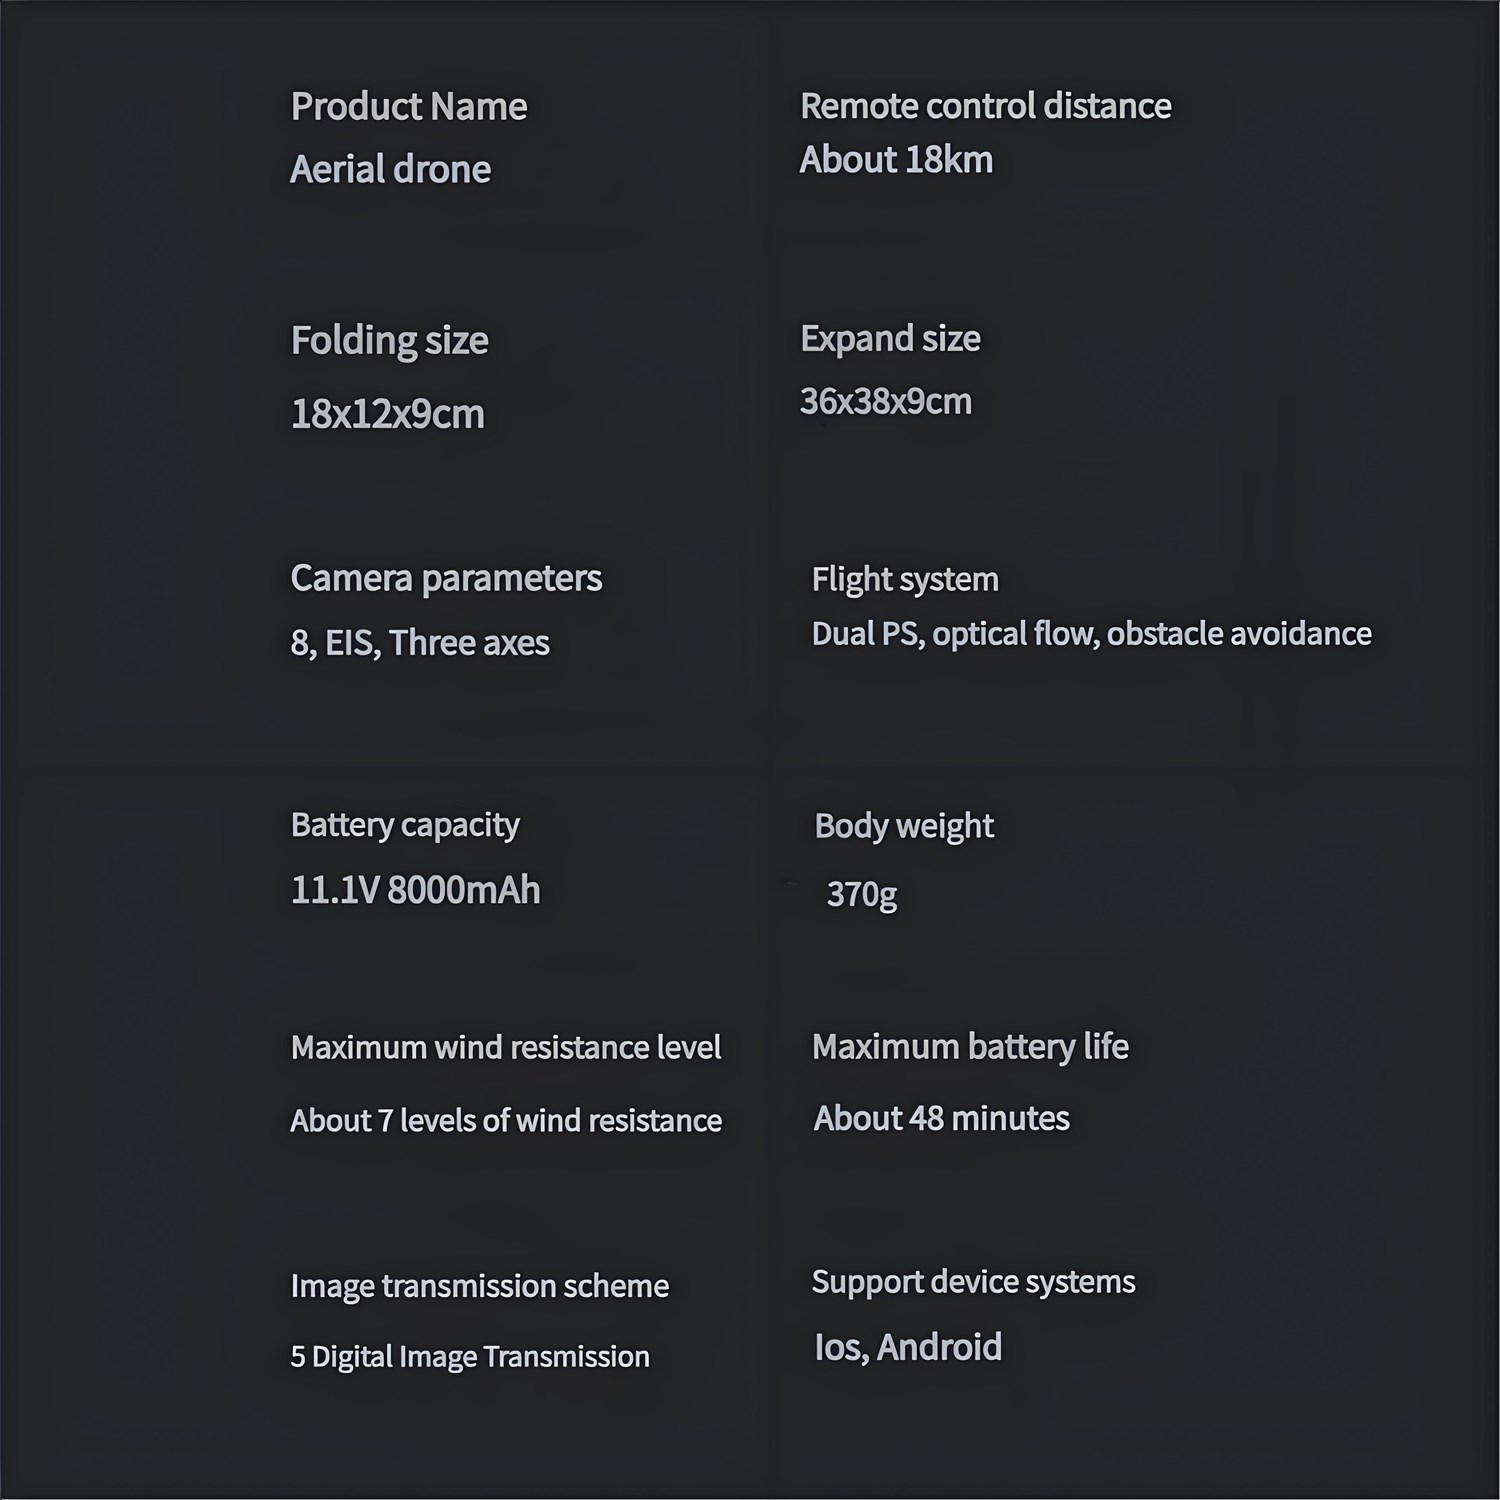1500x1500 pixels.
Task: Select the "11.1V 8000mAh" value
Action: pos(415,890)
